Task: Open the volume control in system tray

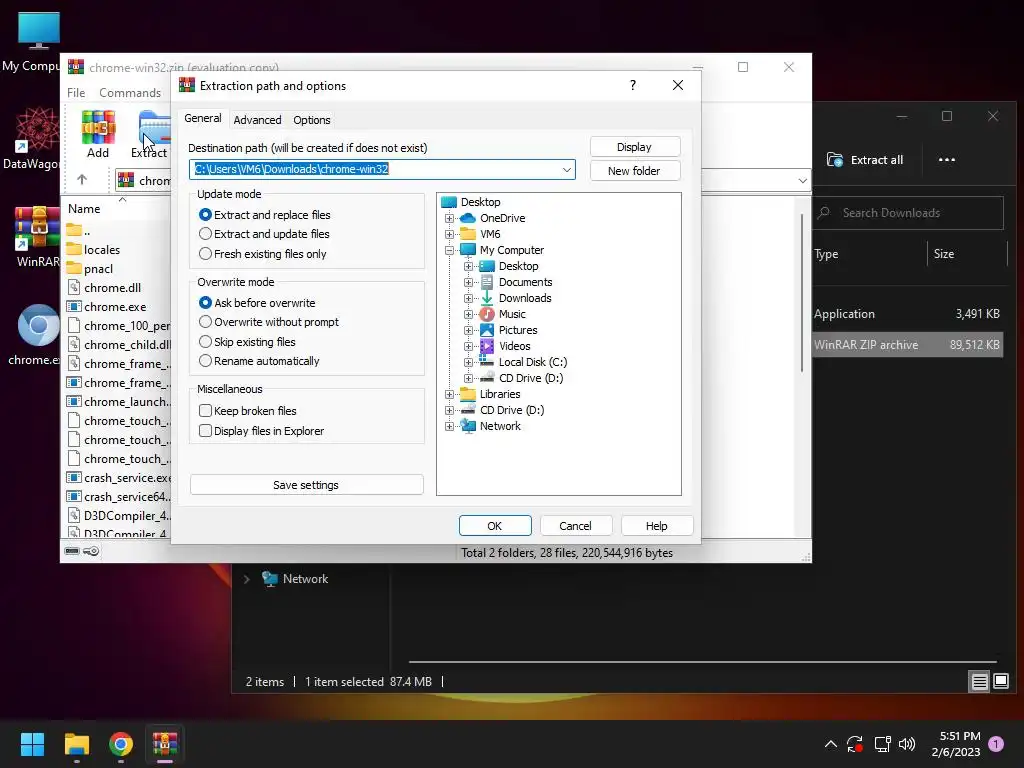Action: [x=907, y=744]
